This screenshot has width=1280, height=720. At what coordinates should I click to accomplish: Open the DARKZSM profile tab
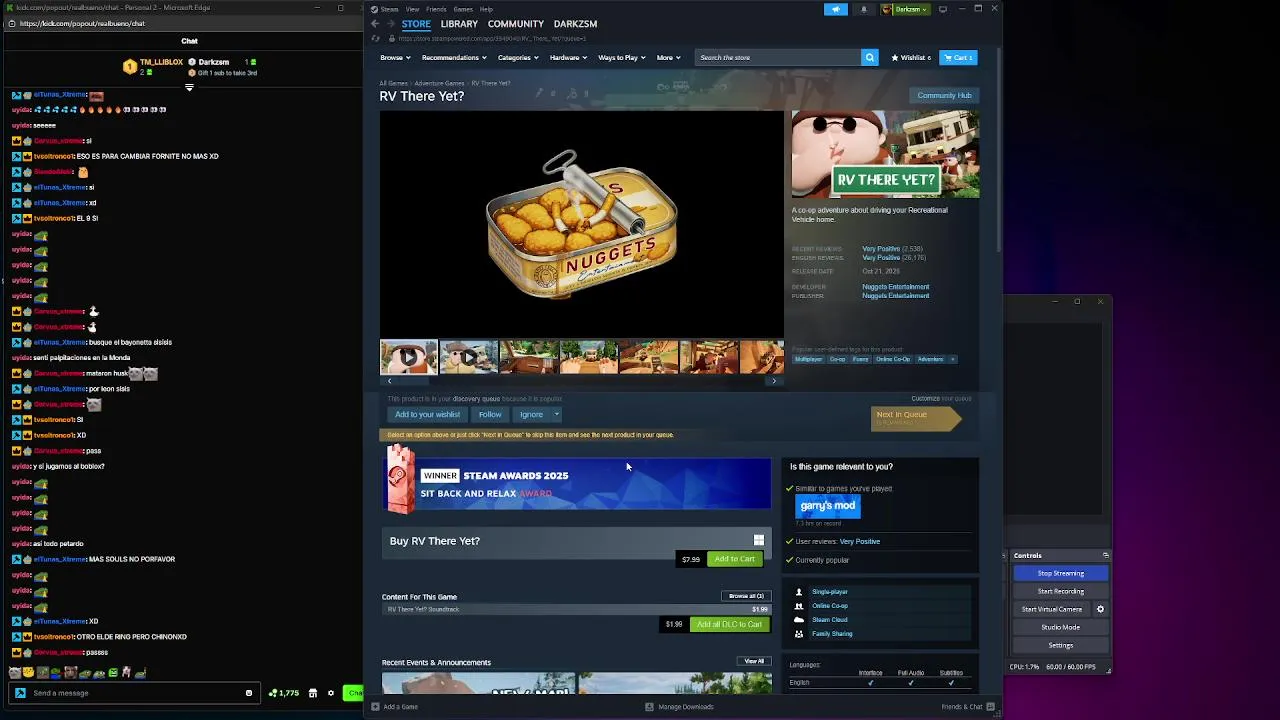575,24
